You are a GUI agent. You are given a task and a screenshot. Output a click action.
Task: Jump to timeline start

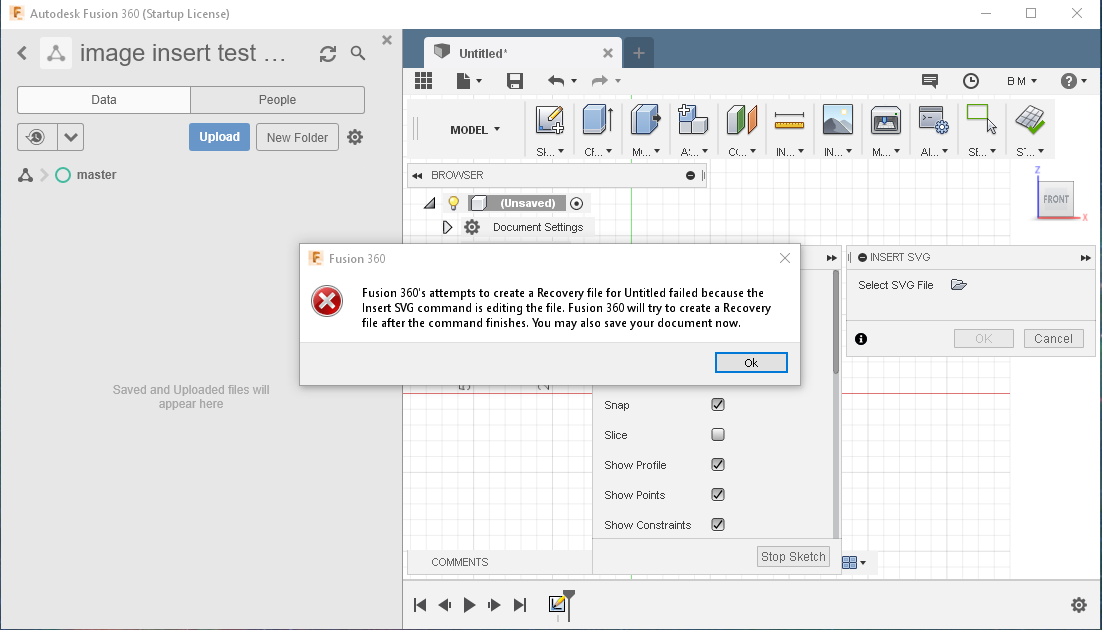[x=420, y=605]
